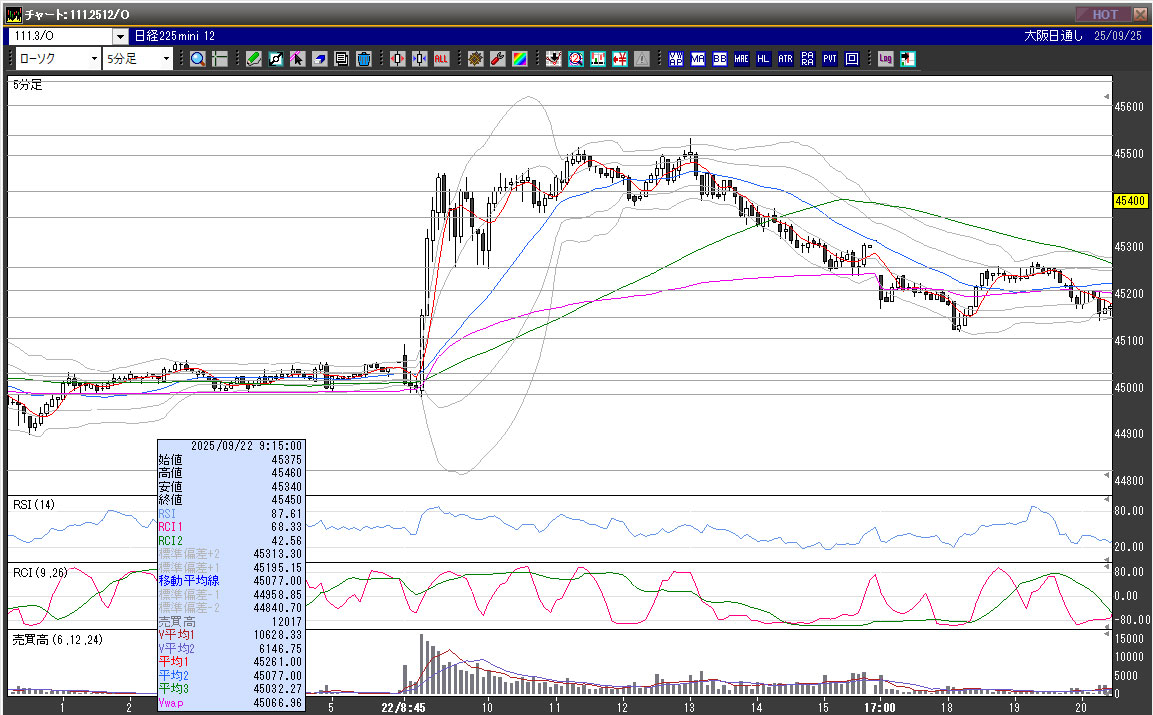Click the crosshair grid icon
Screen dimensions: 1153x715
click(220, 59)
